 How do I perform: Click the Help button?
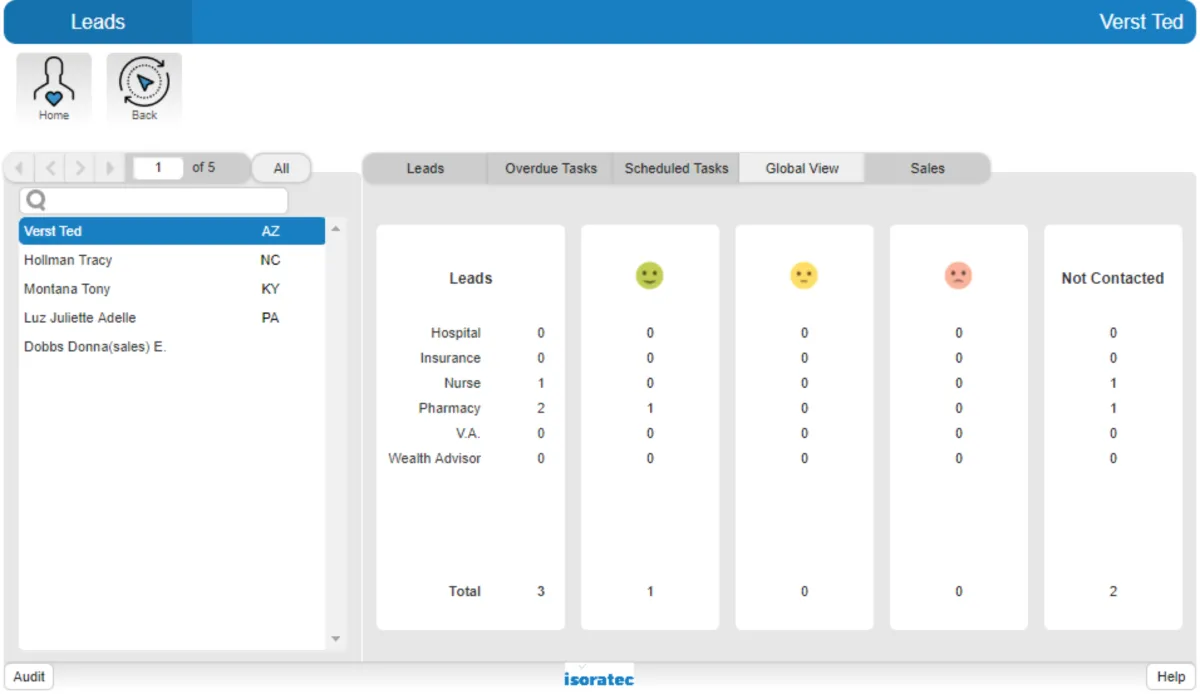click(1170, 677)
